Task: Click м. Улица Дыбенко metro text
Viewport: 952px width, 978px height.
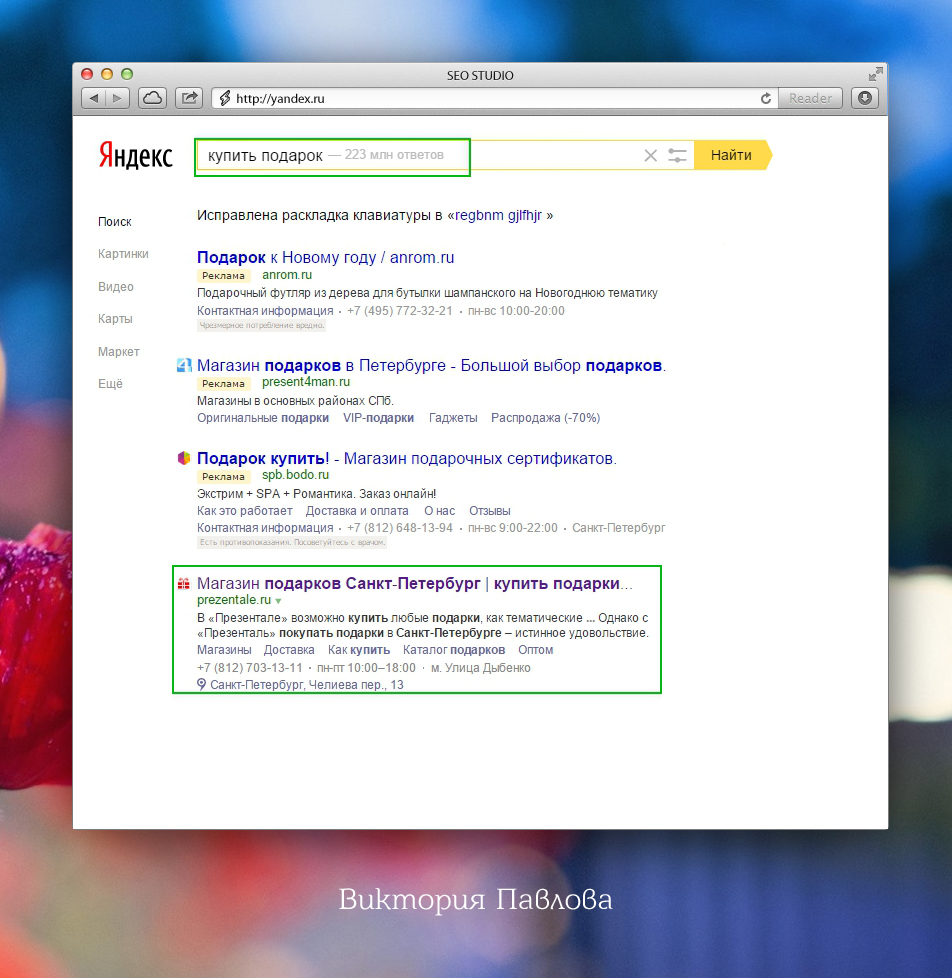Action: click(480, 668)
